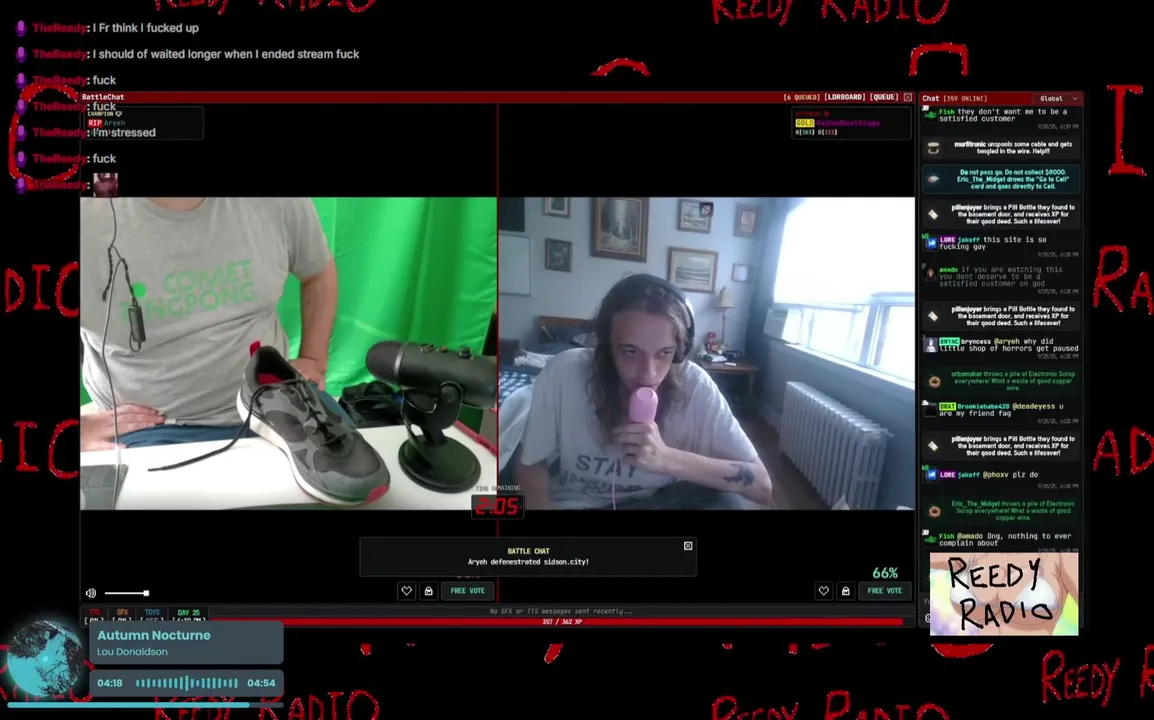Click the DAY 25 status indicator
The image size is (1154, 720).
coord(188,616)
